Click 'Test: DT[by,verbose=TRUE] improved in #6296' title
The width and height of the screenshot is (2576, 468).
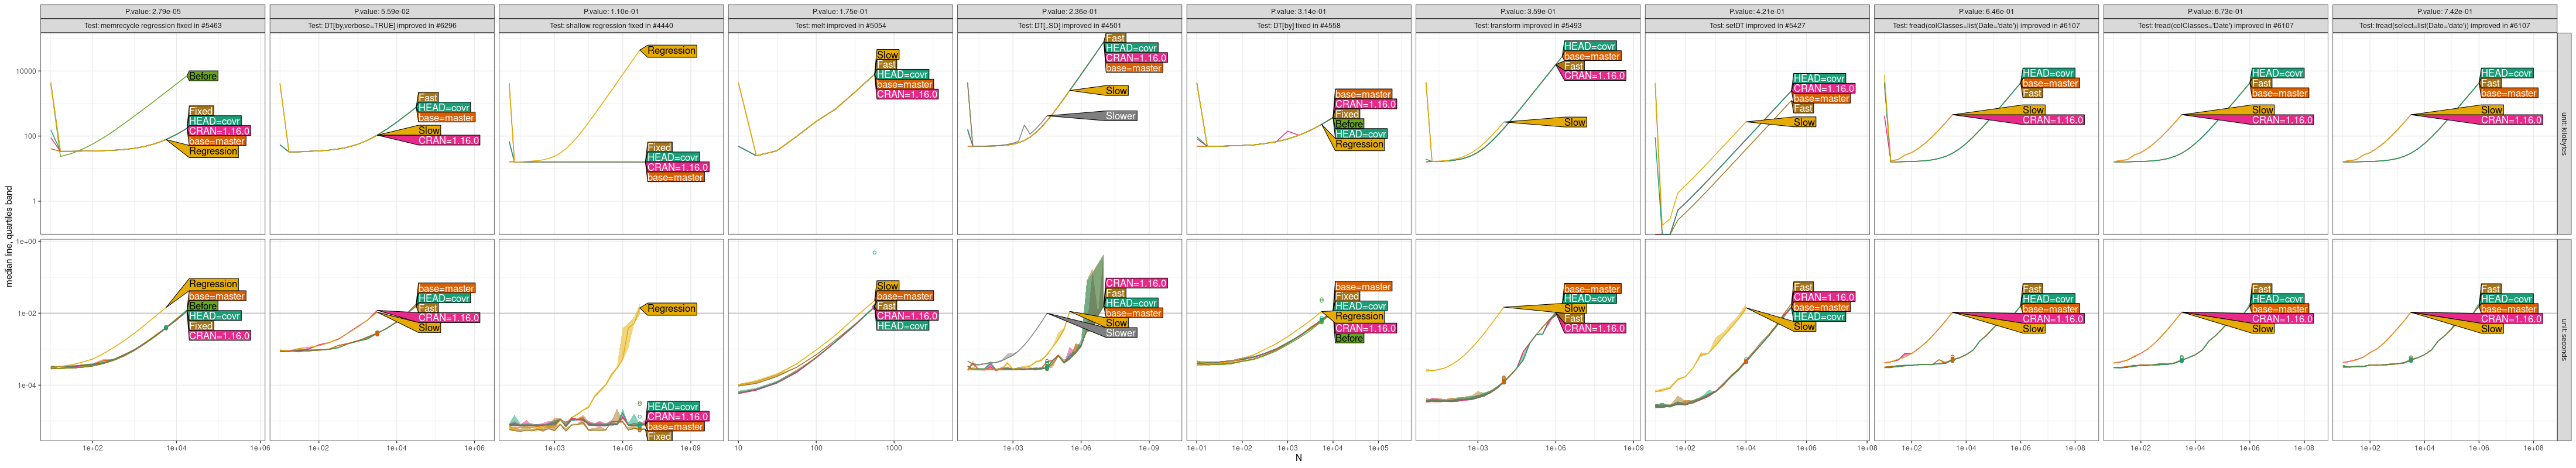[x=382, y=26]
